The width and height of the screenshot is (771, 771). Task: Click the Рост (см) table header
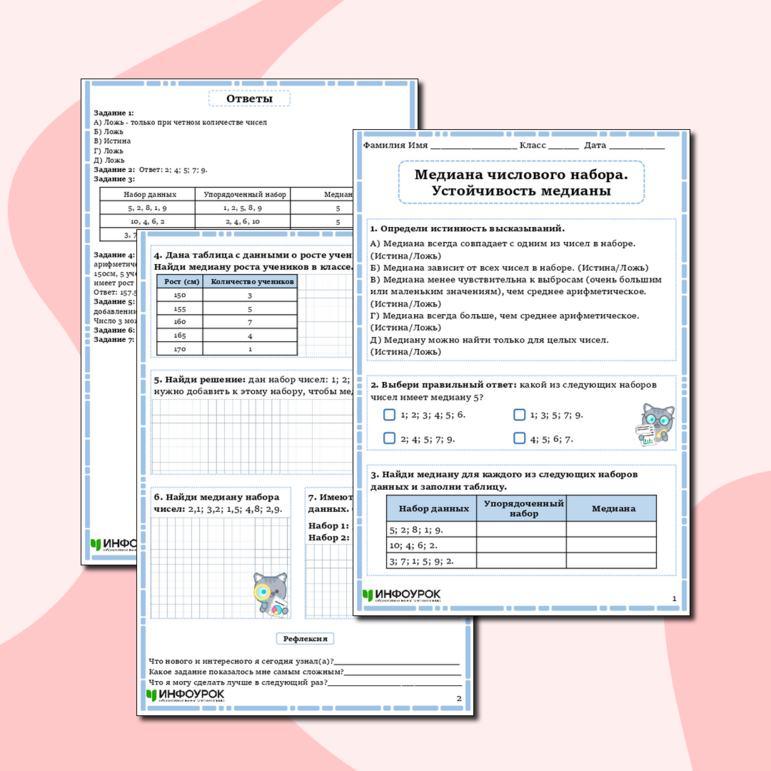179,281
